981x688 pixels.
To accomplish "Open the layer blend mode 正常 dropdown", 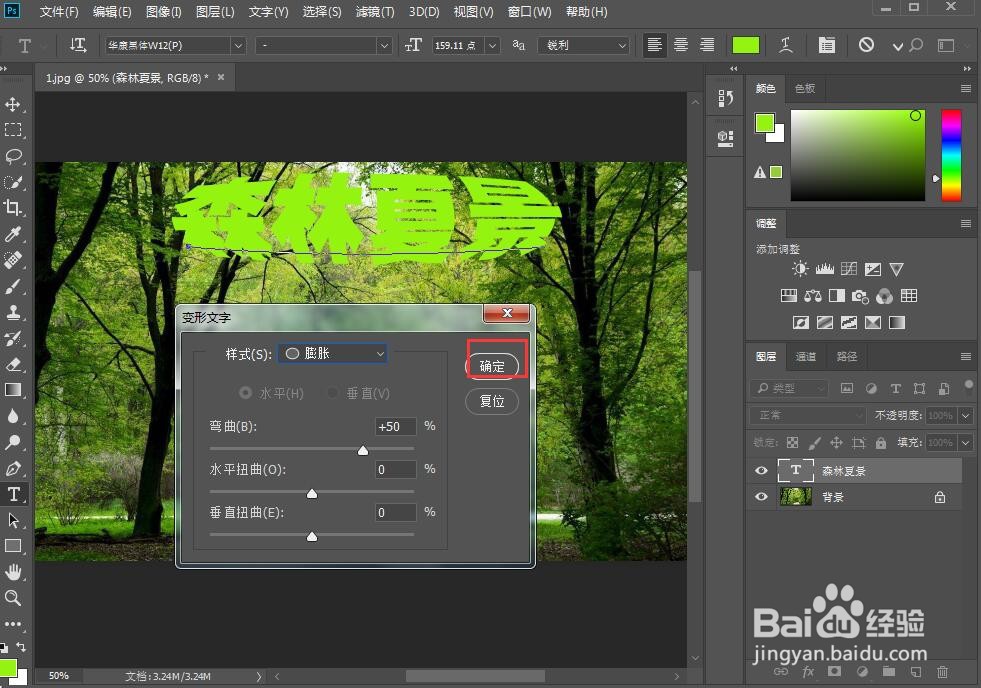I will pyautogui.click(x=808, y=415).
